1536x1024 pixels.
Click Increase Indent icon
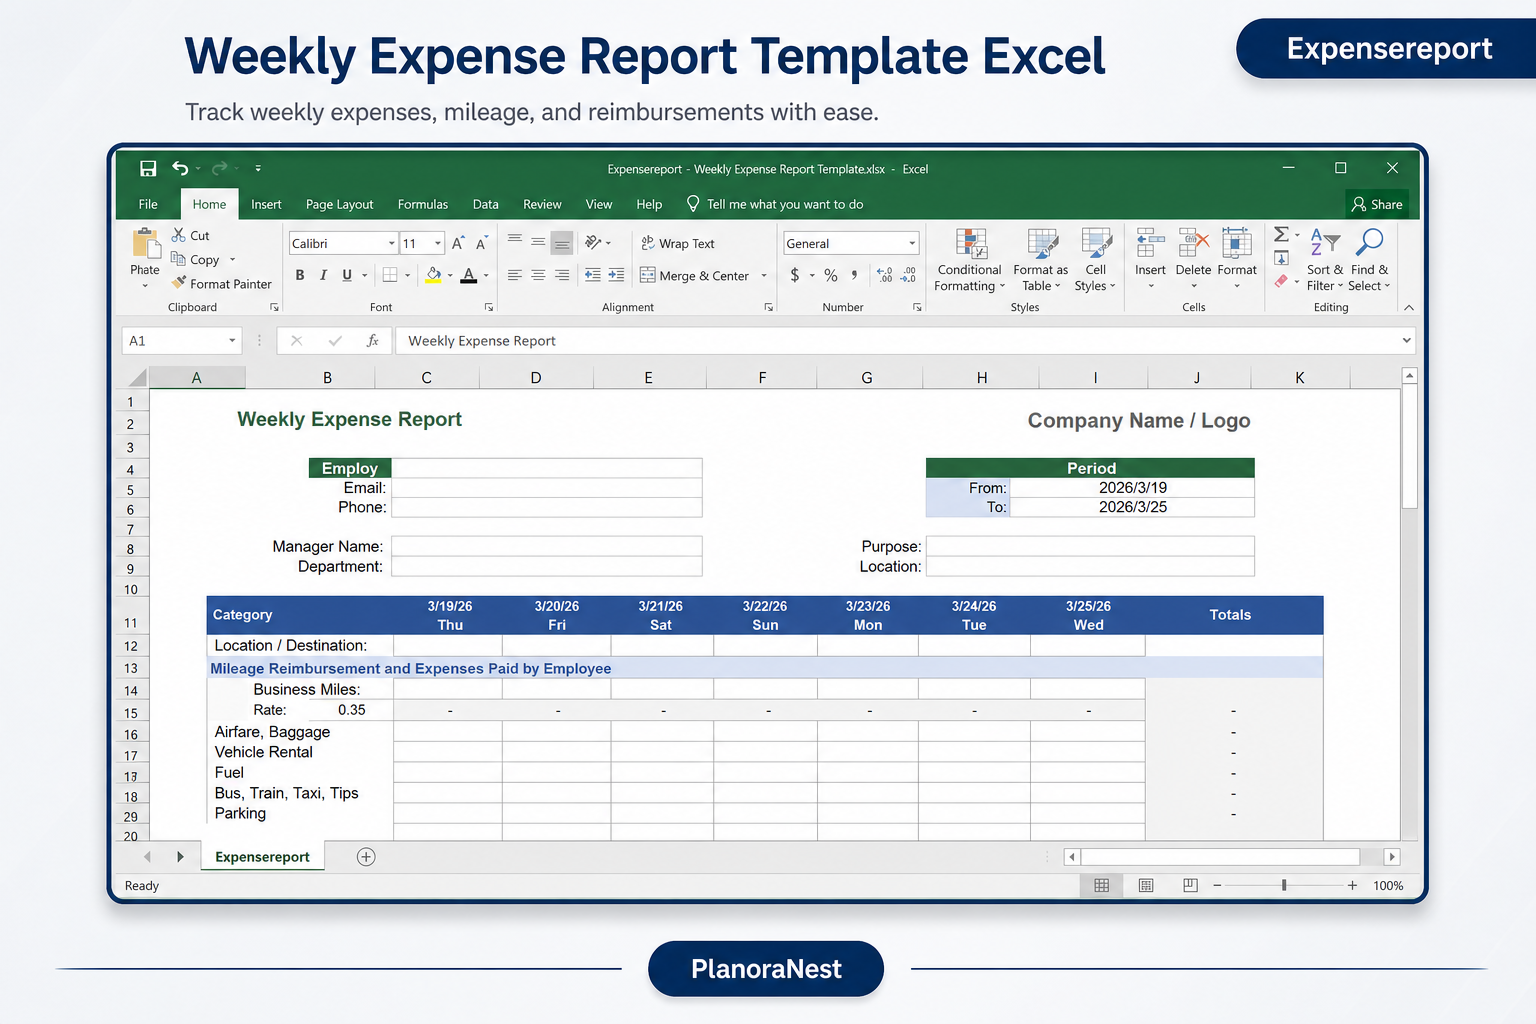click(x=616, y=275)
